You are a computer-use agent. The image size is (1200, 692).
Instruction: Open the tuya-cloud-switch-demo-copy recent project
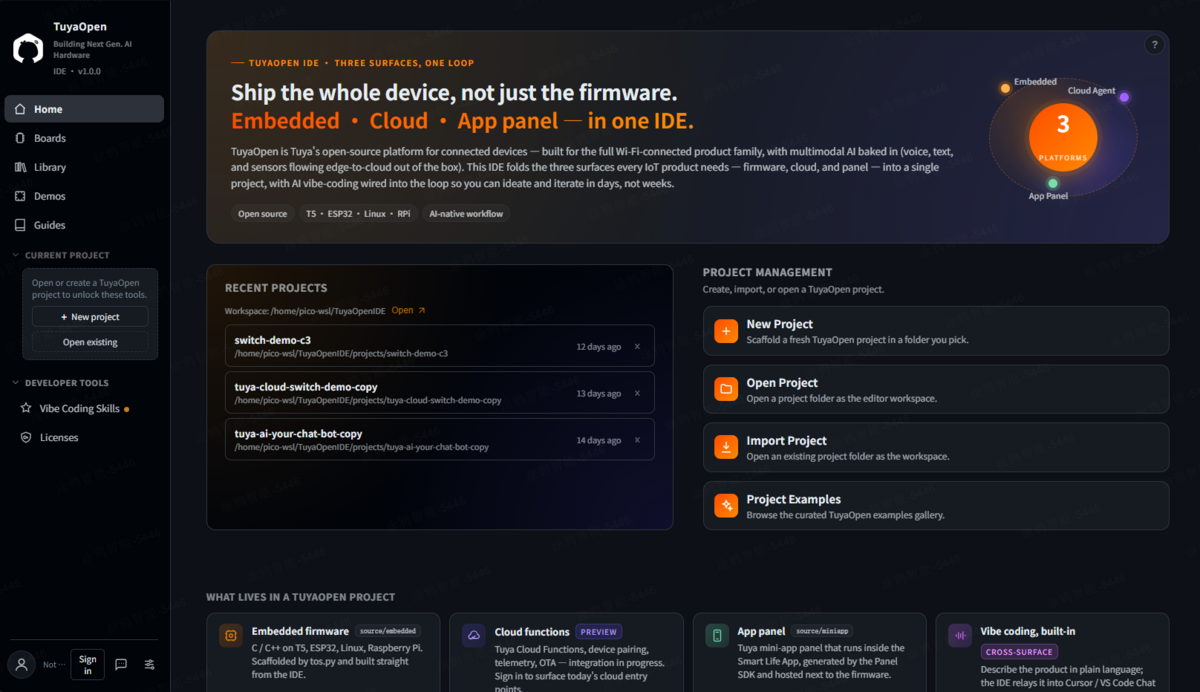coord(440,393)
